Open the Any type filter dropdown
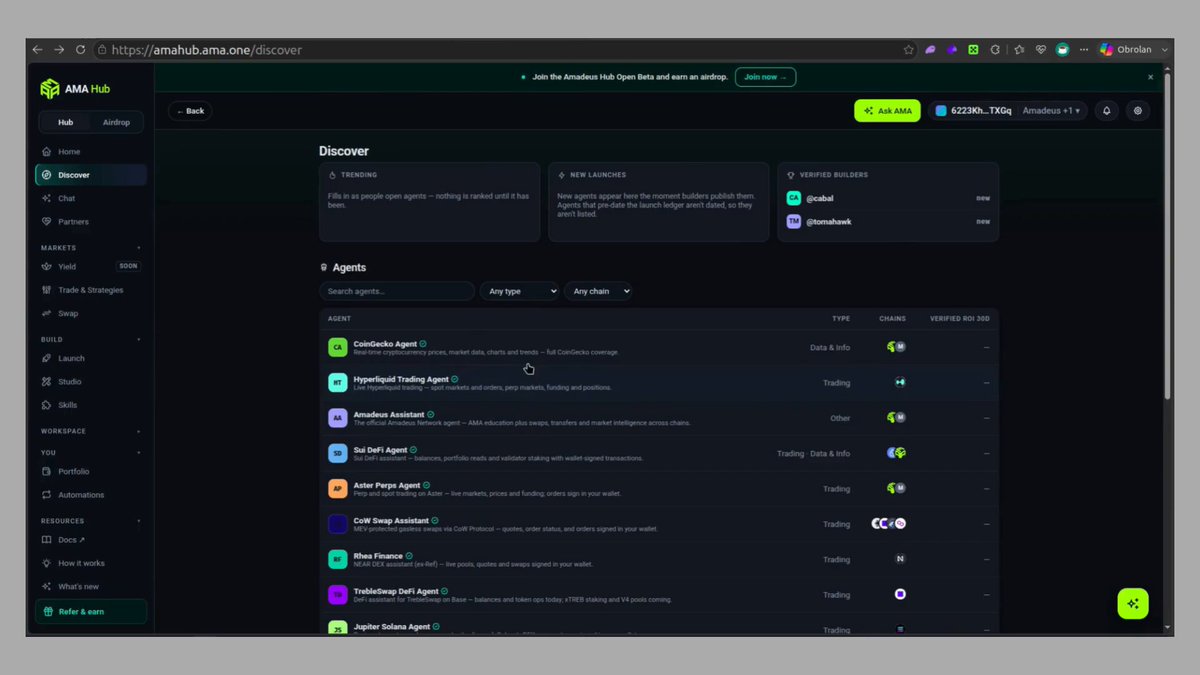This screenshot has width=1200, height=675. pos(519,291)
